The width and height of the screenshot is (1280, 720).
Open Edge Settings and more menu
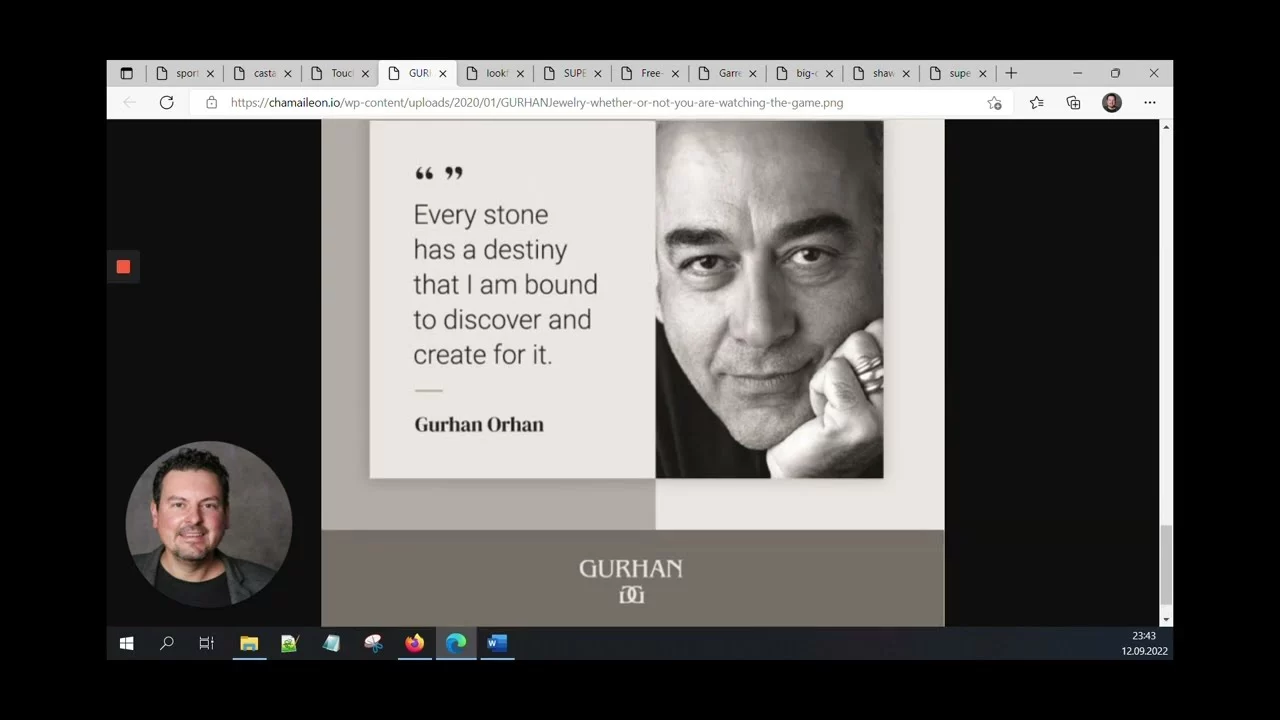[1150, 102]
